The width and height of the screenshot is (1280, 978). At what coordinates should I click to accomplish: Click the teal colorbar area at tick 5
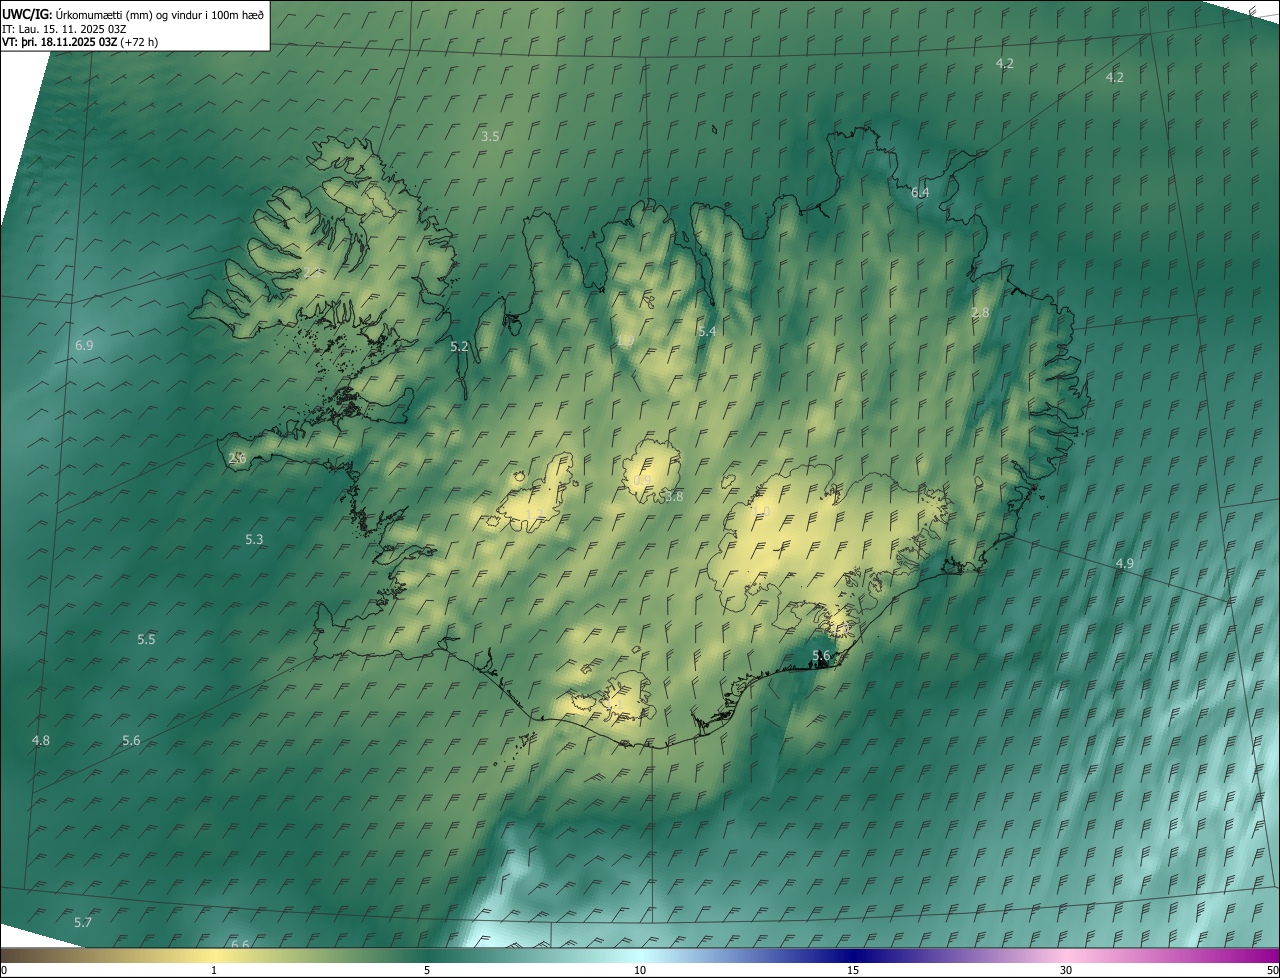427,955
